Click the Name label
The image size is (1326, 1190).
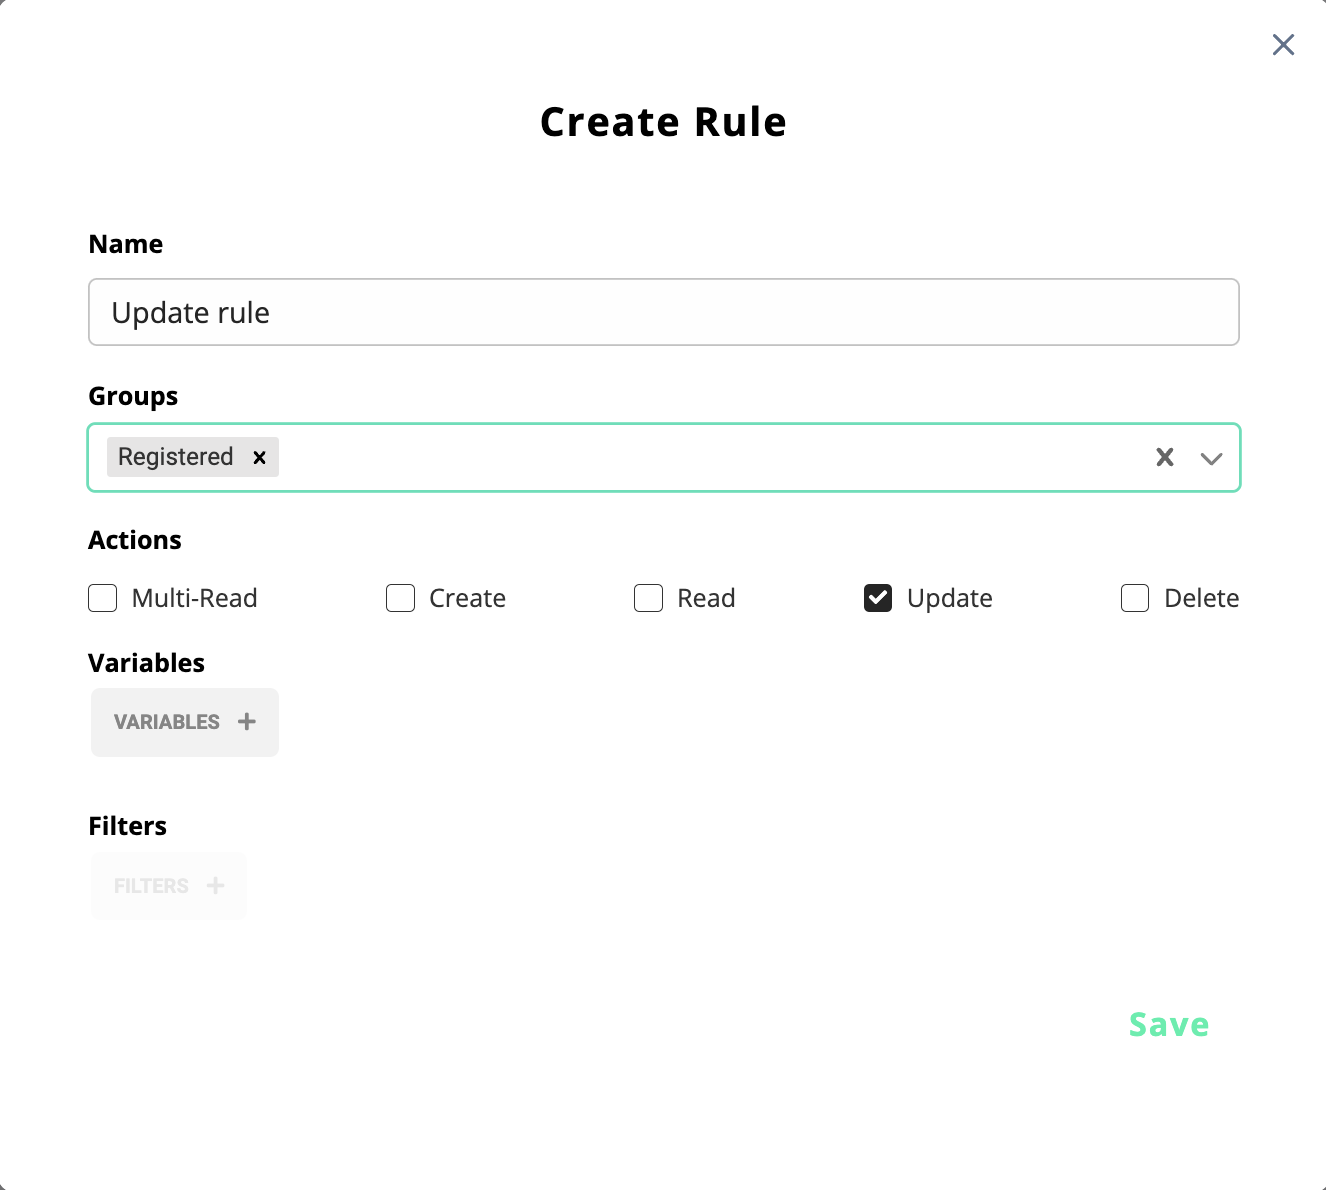pyautogui.click(x=126, y=244)
